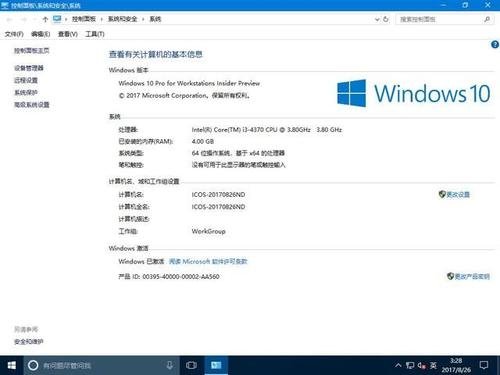This screenshot has height=375, width=500.
Task: Select computer name ICOS-20170826ND in the 计算机名 row
Action: 218,195
